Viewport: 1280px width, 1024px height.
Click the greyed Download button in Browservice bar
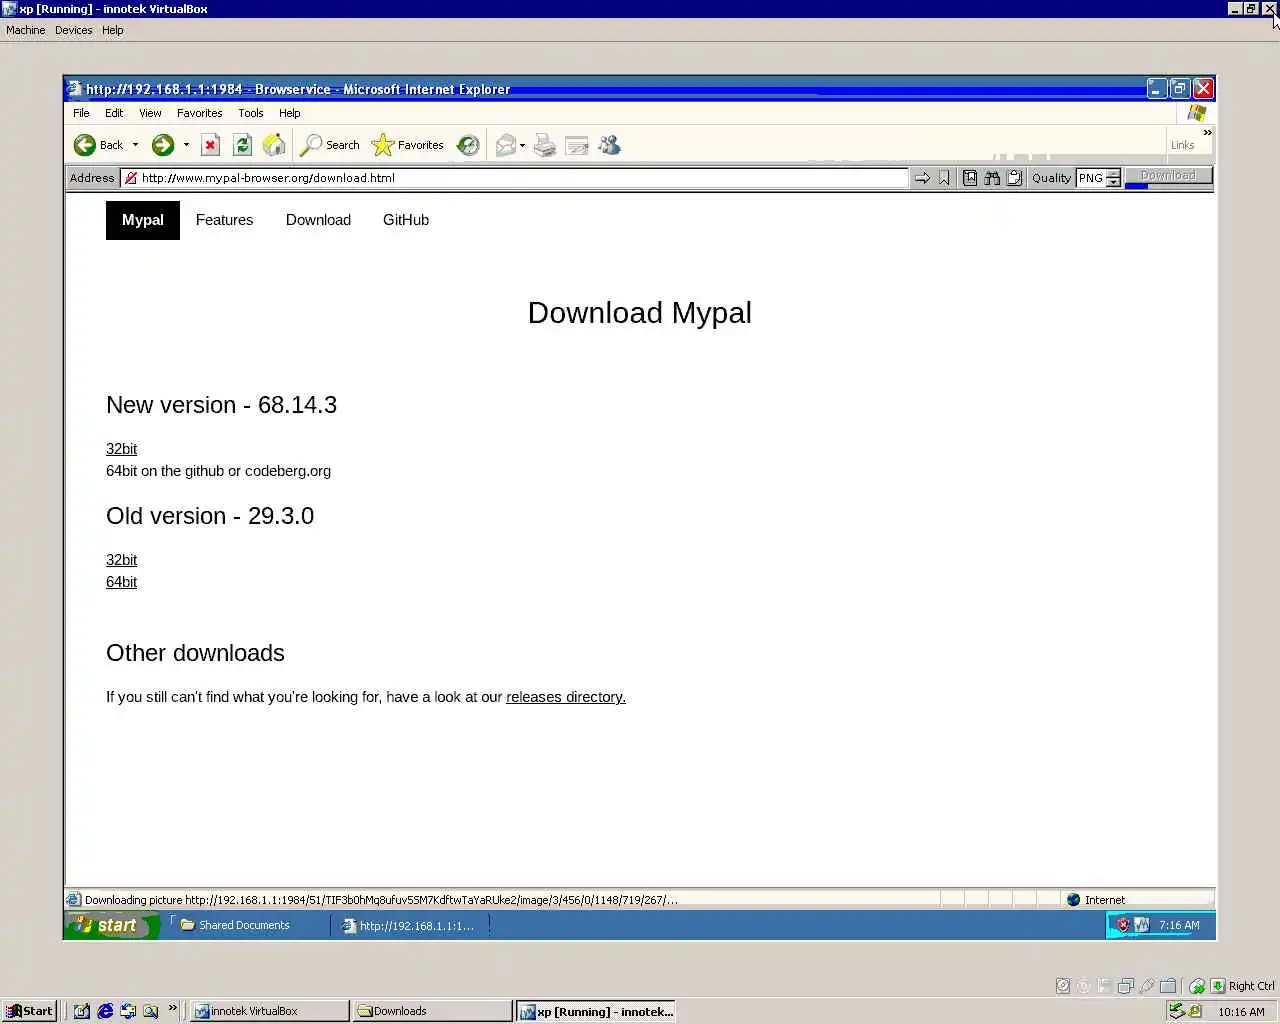1168,175
